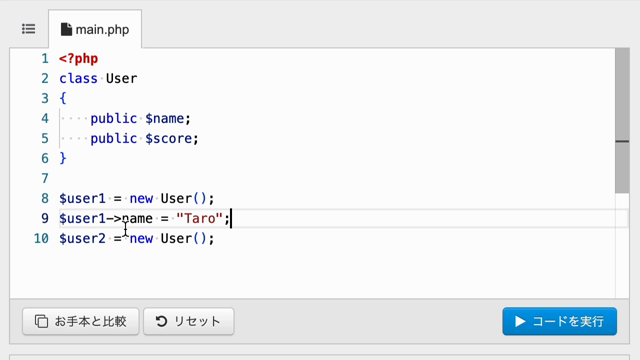Click the $user2 variable on line 10
640x360 pixels.
82,238
